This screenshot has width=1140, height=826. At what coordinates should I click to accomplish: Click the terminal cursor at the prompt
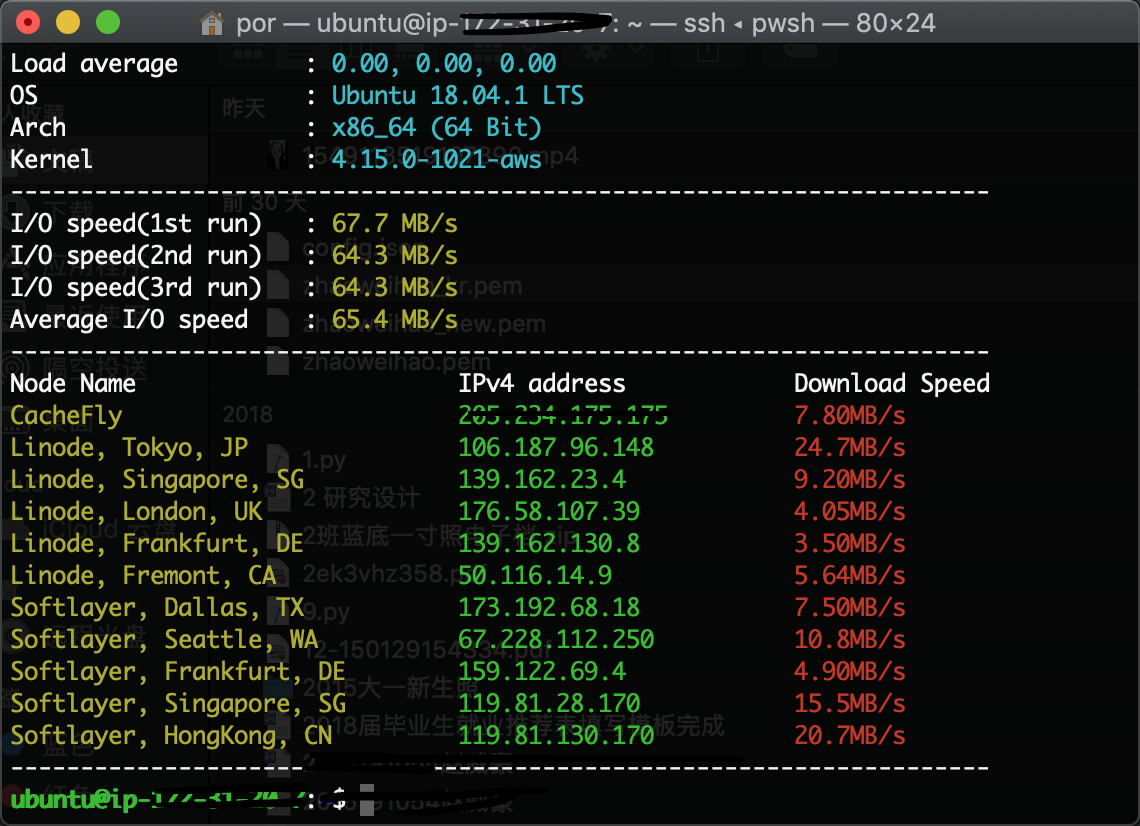pos(367,800)
